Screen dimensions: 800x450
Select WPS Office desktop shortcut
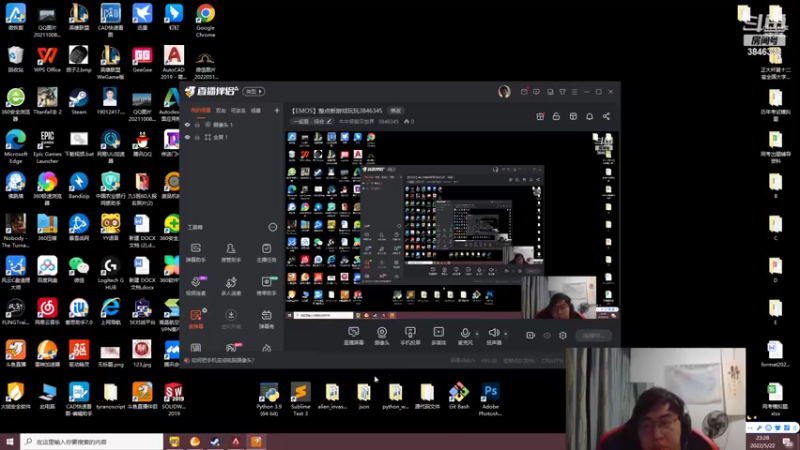(47, 60)
